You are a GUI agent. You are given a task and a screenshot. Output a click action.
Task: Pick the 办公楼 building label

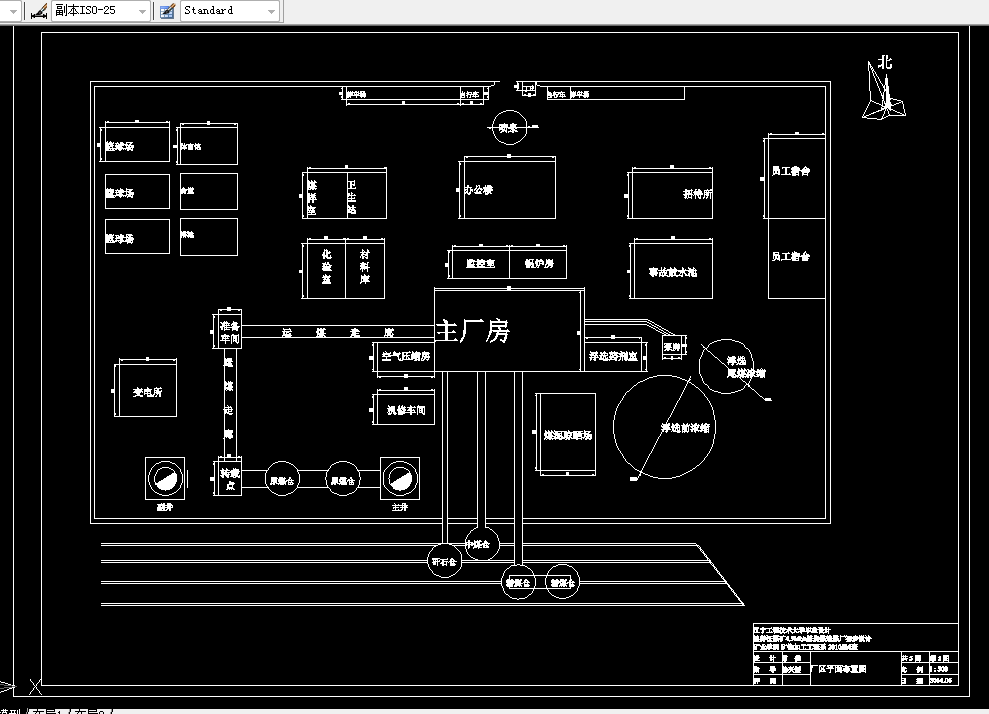(478, 189)
